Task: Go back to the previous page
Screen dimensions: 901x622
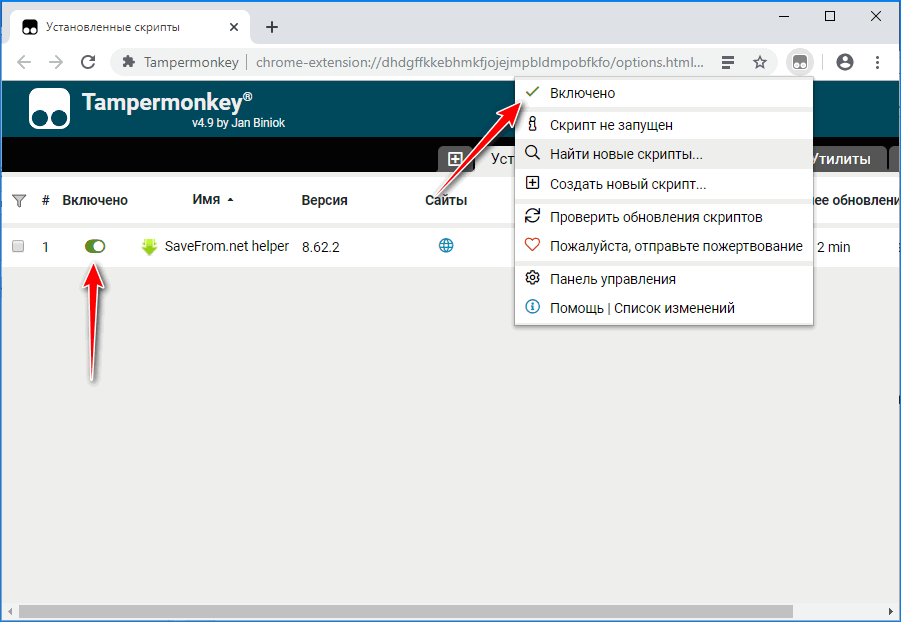Action: point(24,62)
